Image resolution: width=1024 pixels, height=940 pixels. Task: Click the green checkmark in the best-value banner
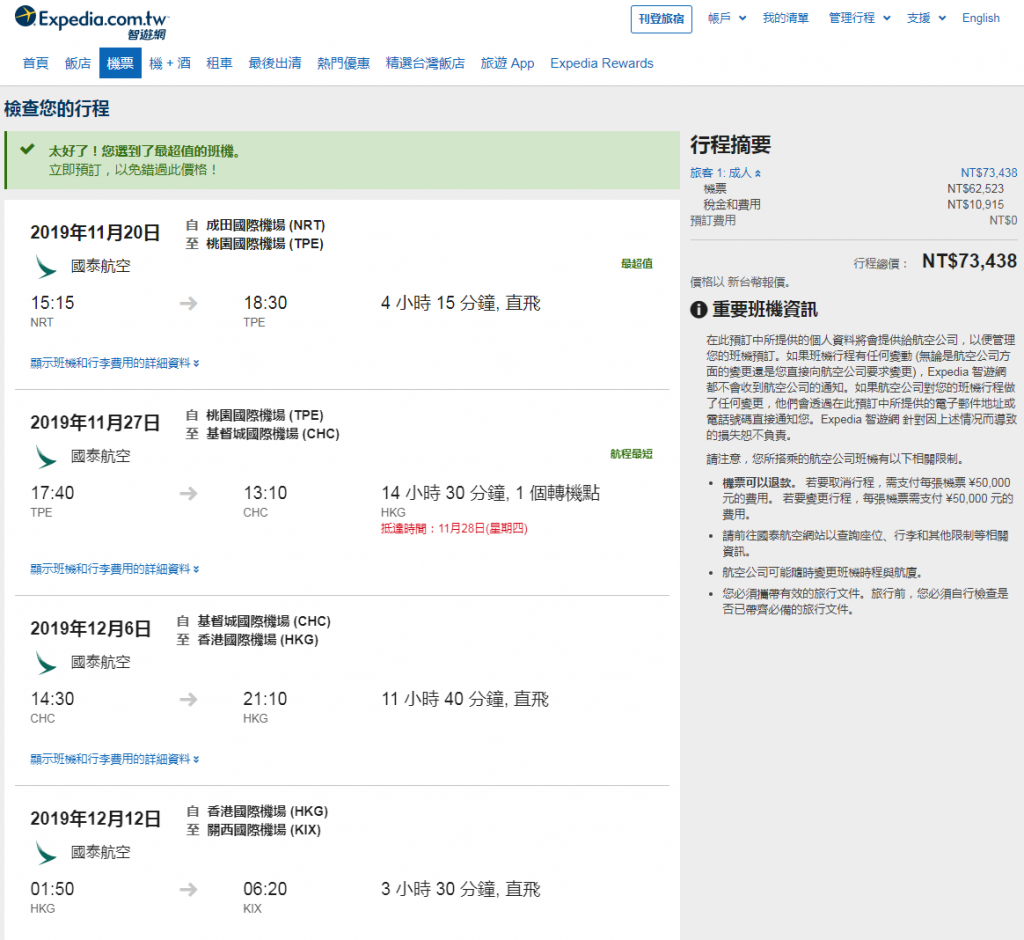27,150
